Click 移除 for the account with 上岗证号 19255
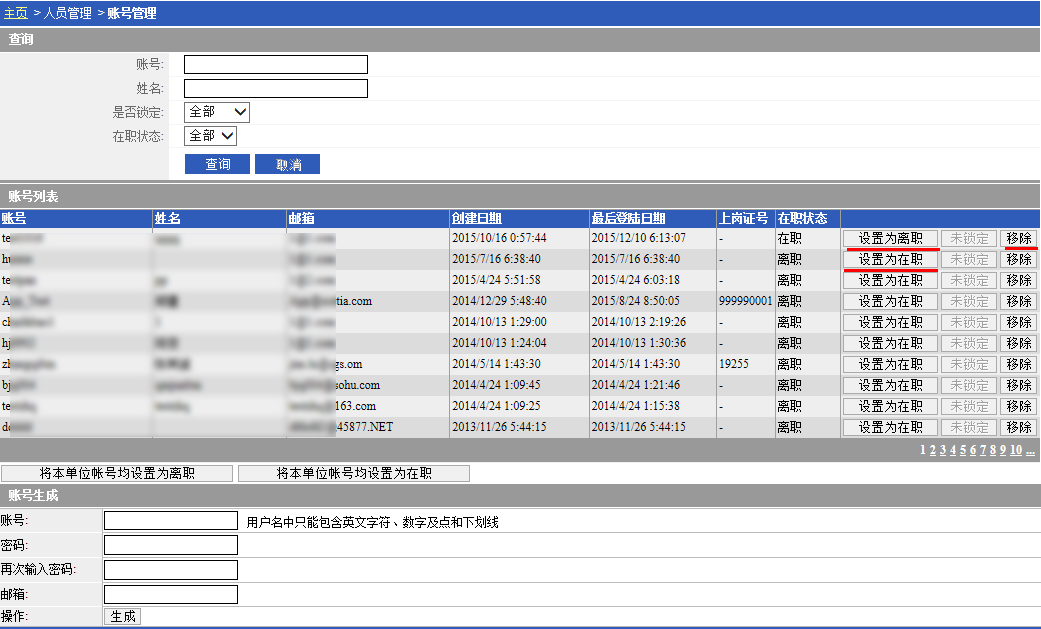Viewport: 1041px width, 629px height. coord(1018,365)
